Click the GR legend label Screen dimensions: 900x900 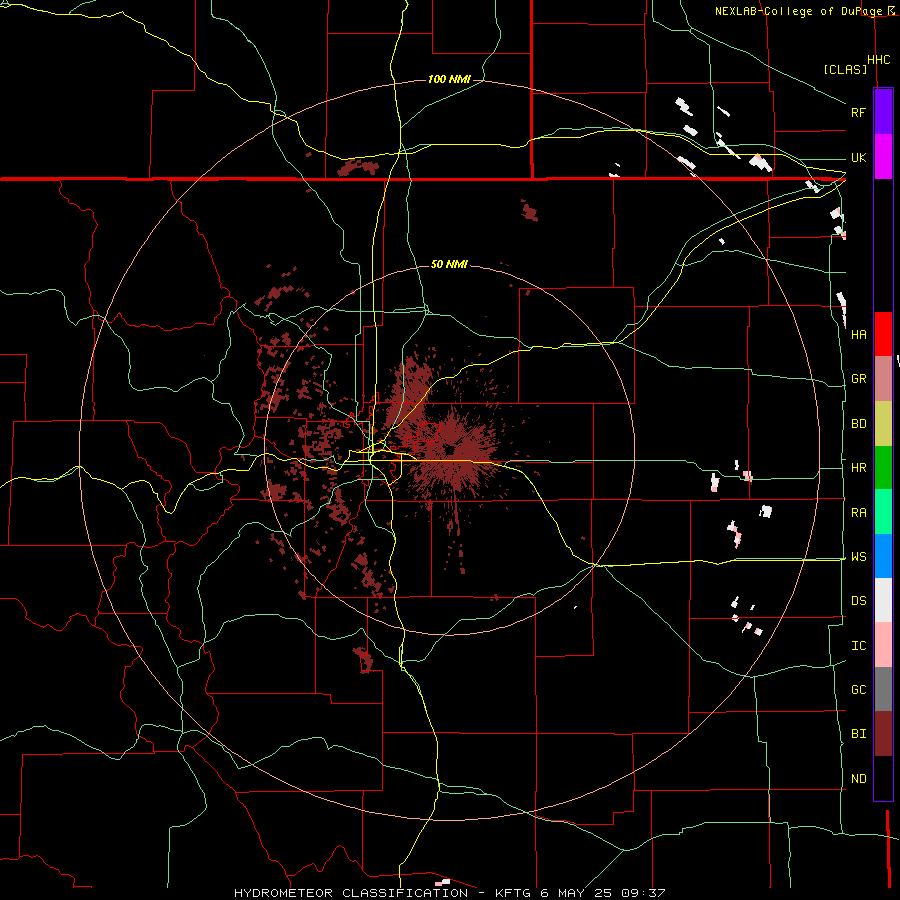pyautogui.click(x=858, y=379)
